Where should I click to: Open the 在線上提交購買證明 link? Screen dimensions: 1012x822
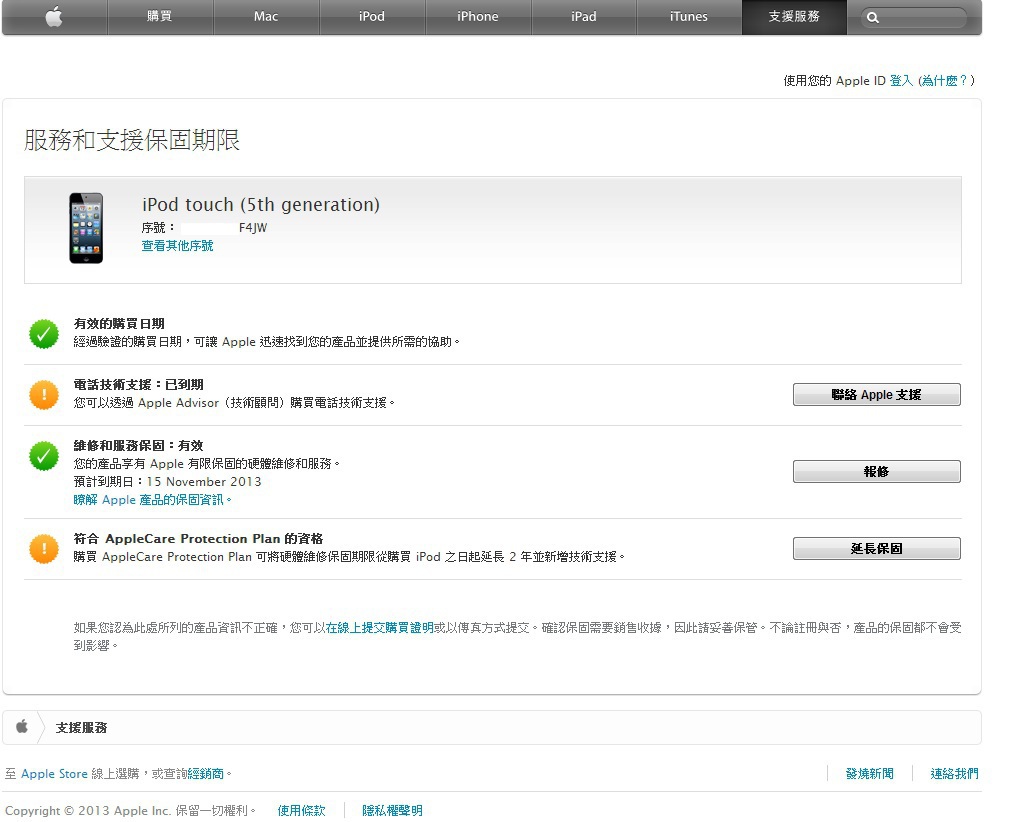tap(379, 628)
